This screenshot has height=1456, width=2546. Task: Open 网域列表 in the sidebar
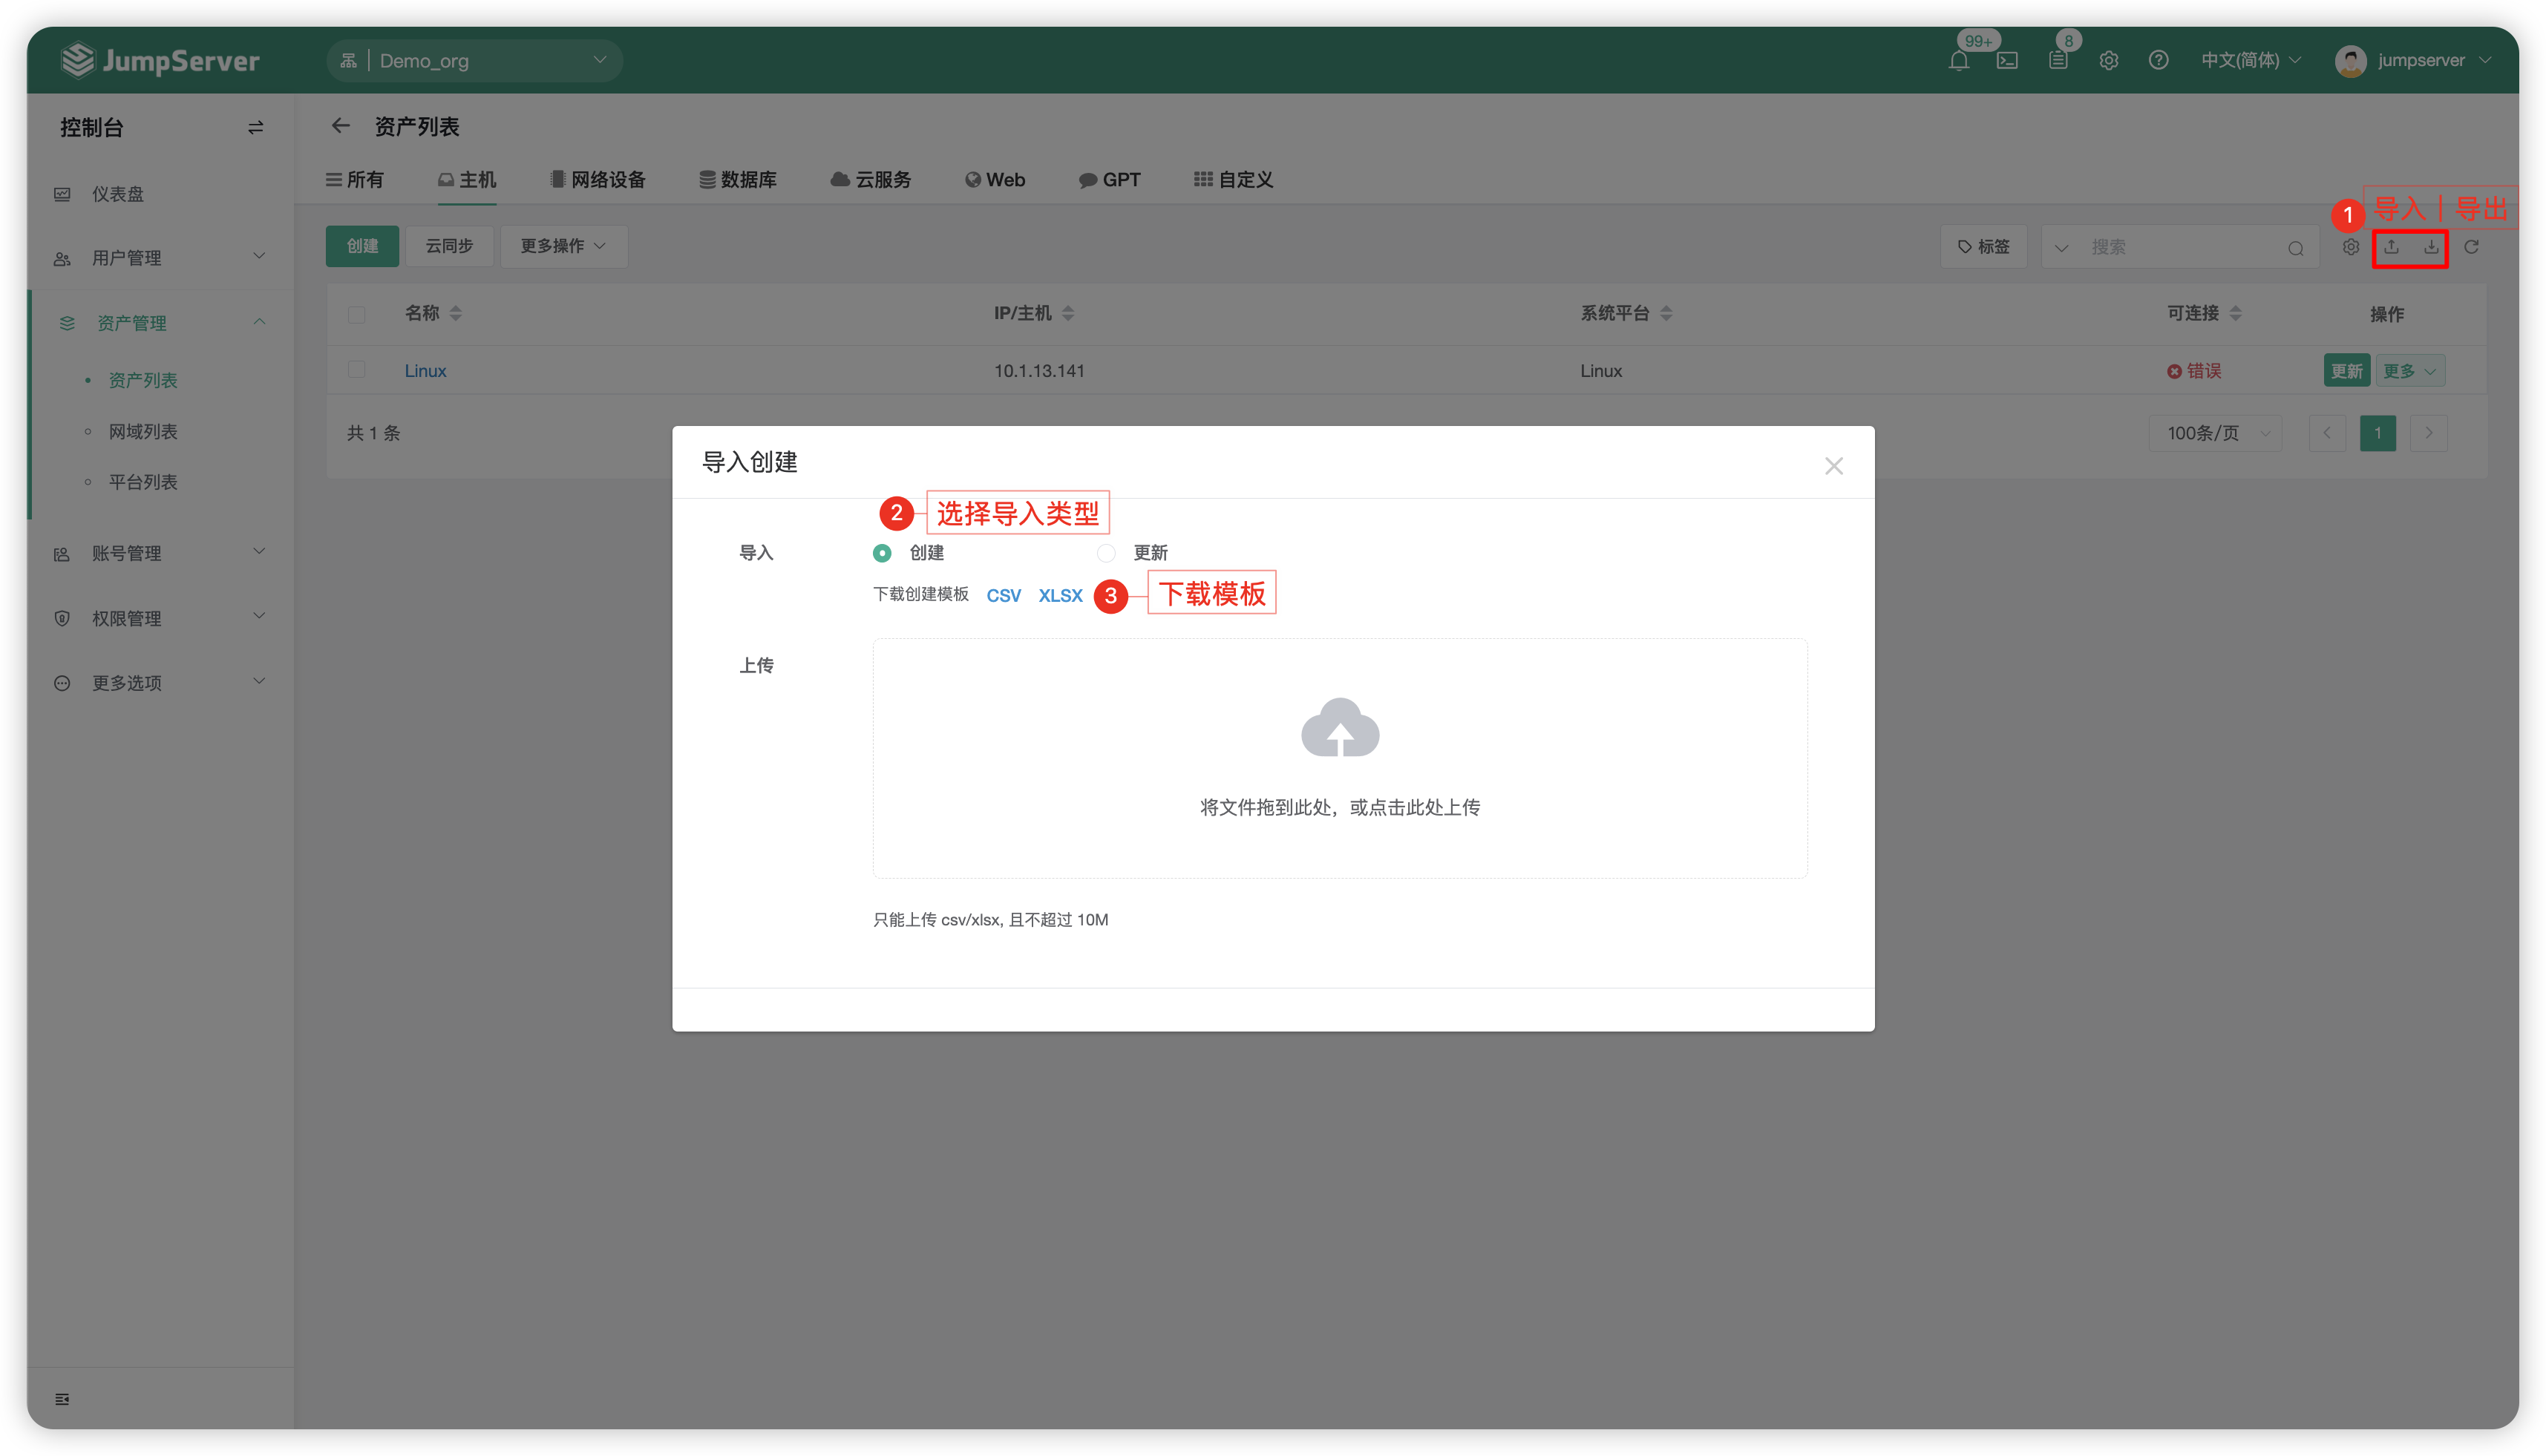tap(143, 431)
